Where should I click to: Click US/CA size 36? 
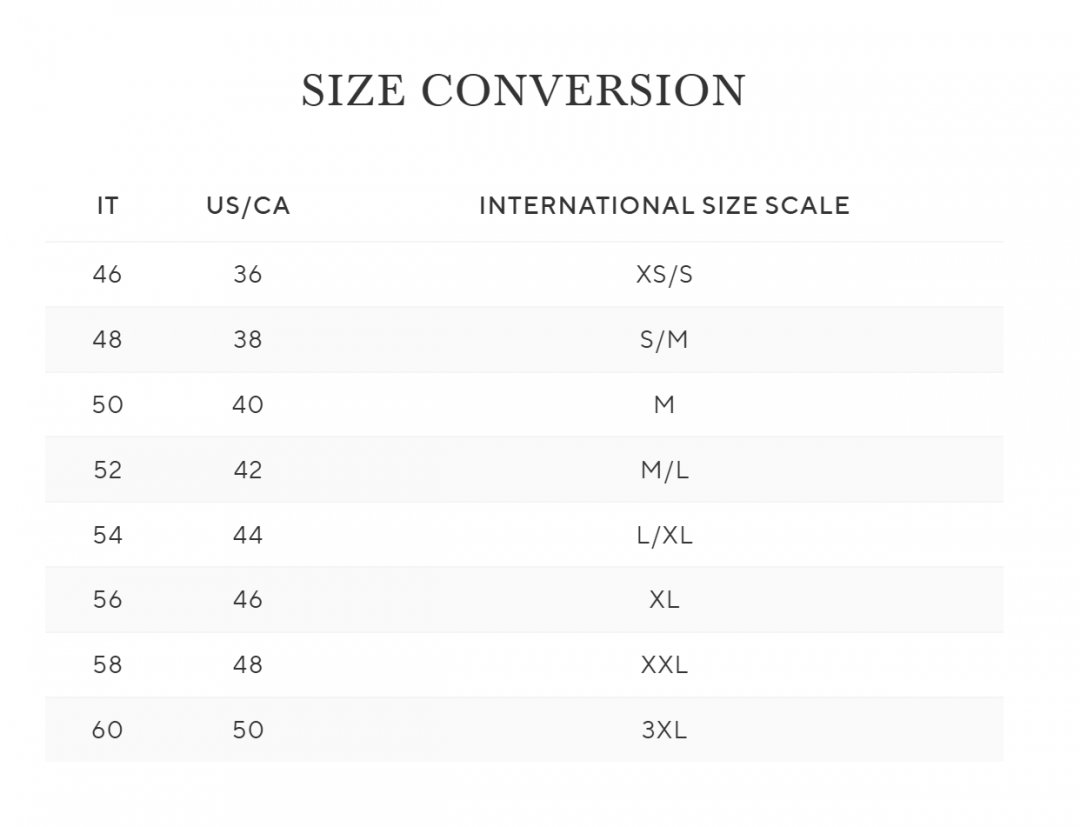coord(248,274)
